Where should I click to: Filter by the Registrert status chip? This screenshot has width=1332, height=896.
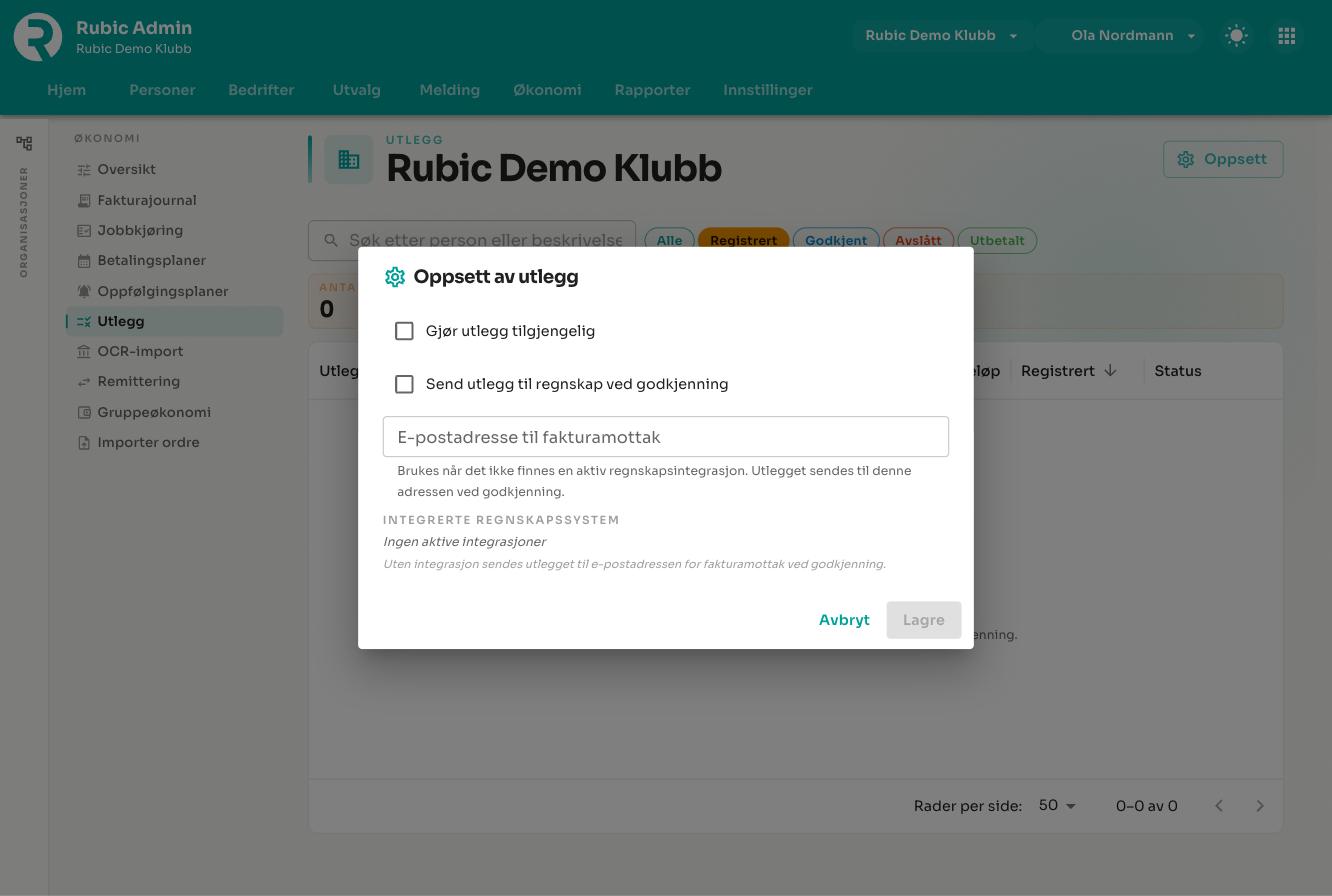[744, 240]
